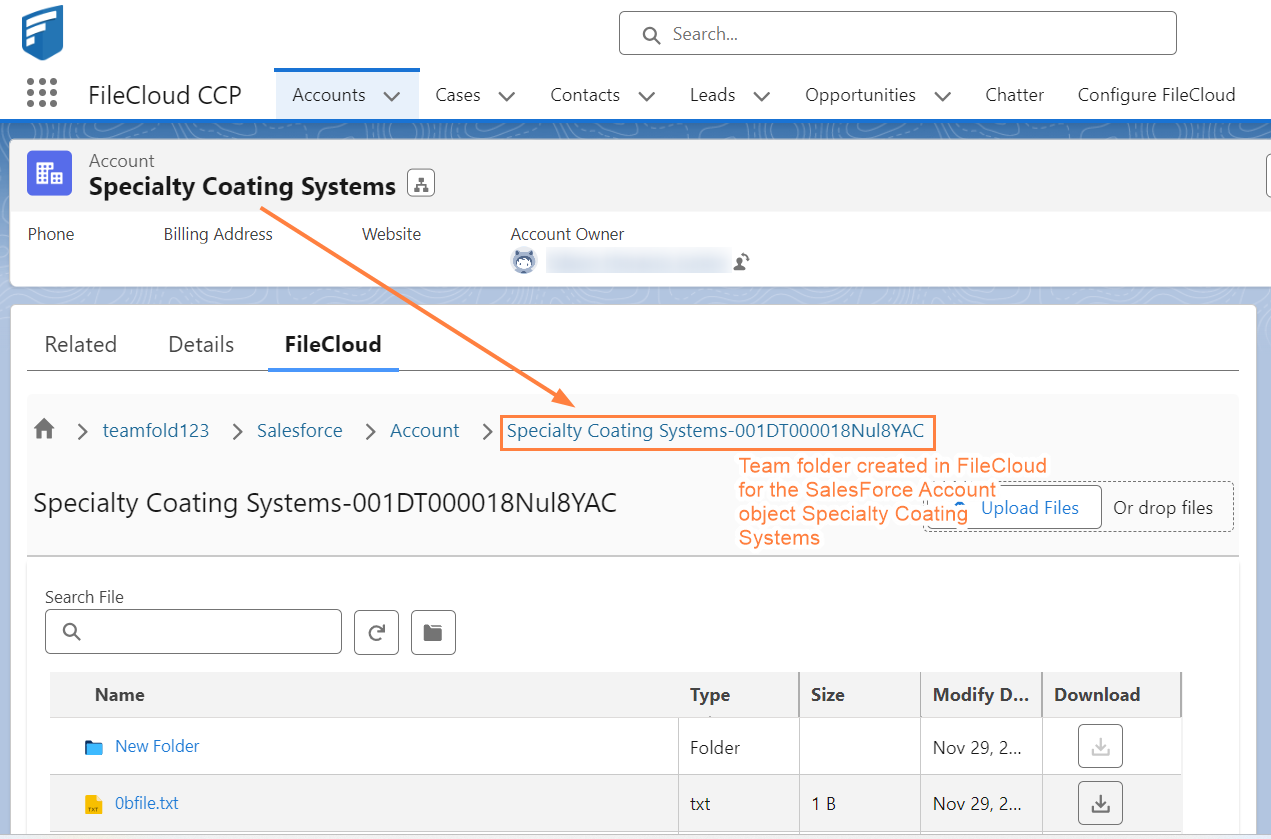Image resolution: width=1271 pixels, height=839 pixels.
Task: Open the Leads dropdown arrow
Action: tap(761, 95)
